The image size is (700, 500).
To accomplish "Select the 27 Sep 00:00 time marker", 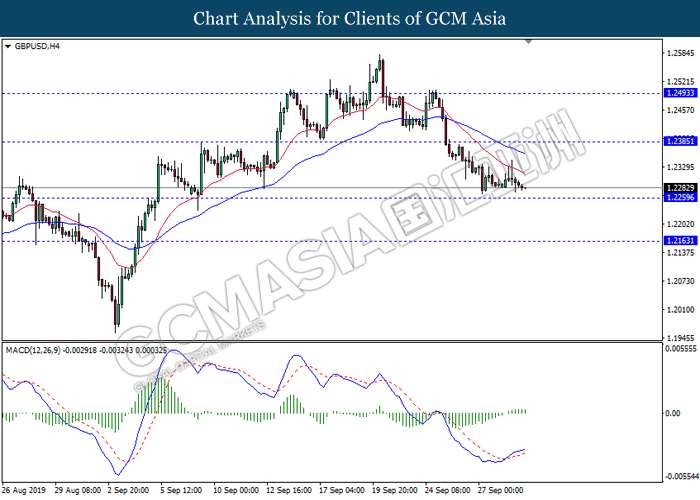I will [x=500, y=490].
